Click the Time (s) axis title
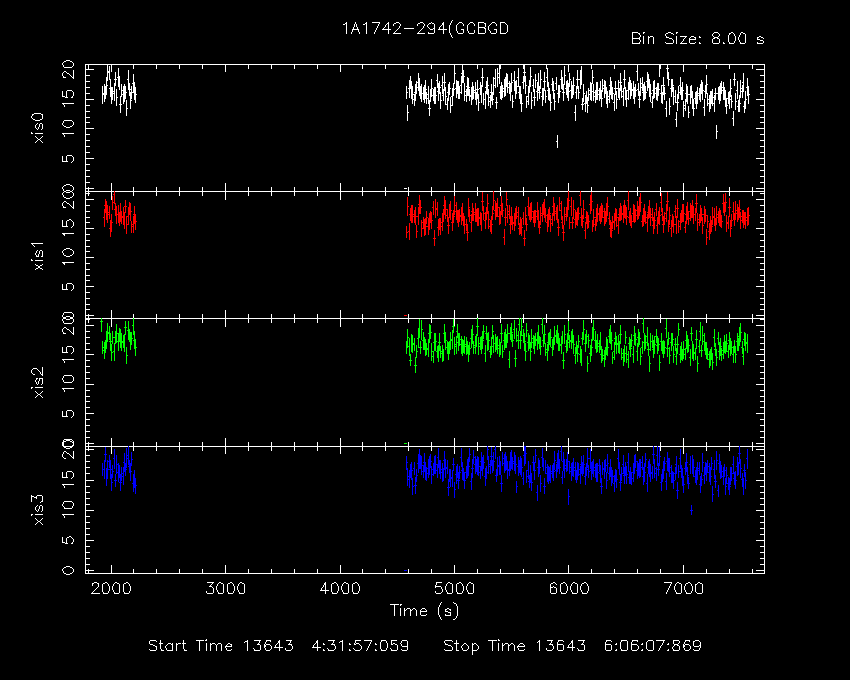This screenshot has width=850, height=680. [x=424, y=611]
